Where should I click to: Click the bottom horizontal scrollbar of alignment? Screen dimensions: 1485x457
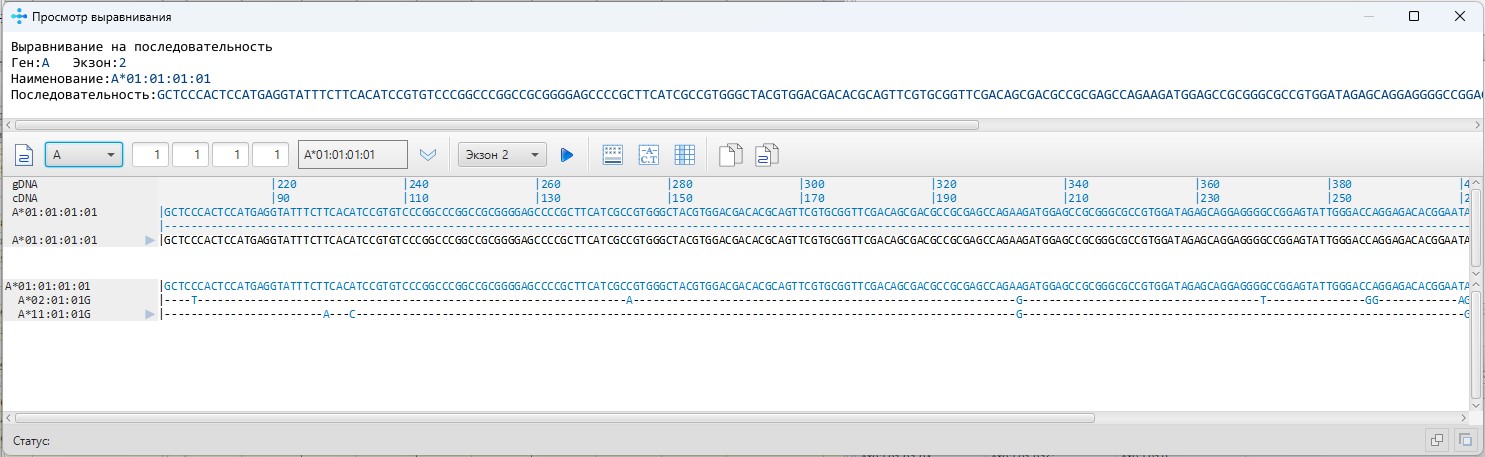point(555,418)
